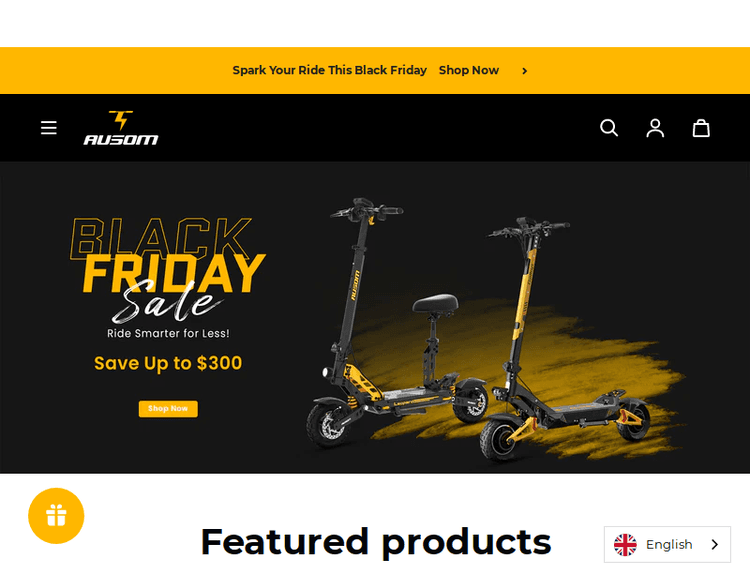Viewport: 750px width, 563px height.
Task: Click Save Up to $300 text
Action: (x=168, y=363)
